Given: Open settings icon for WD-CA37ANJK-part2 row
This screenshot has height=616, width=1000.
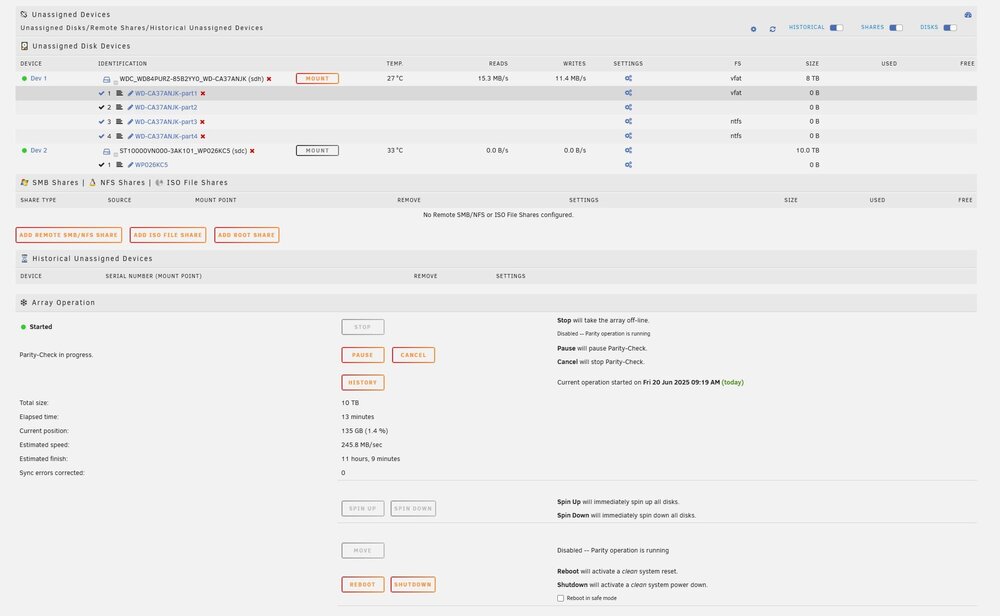Looking at the screenshot, I should 628,107.
